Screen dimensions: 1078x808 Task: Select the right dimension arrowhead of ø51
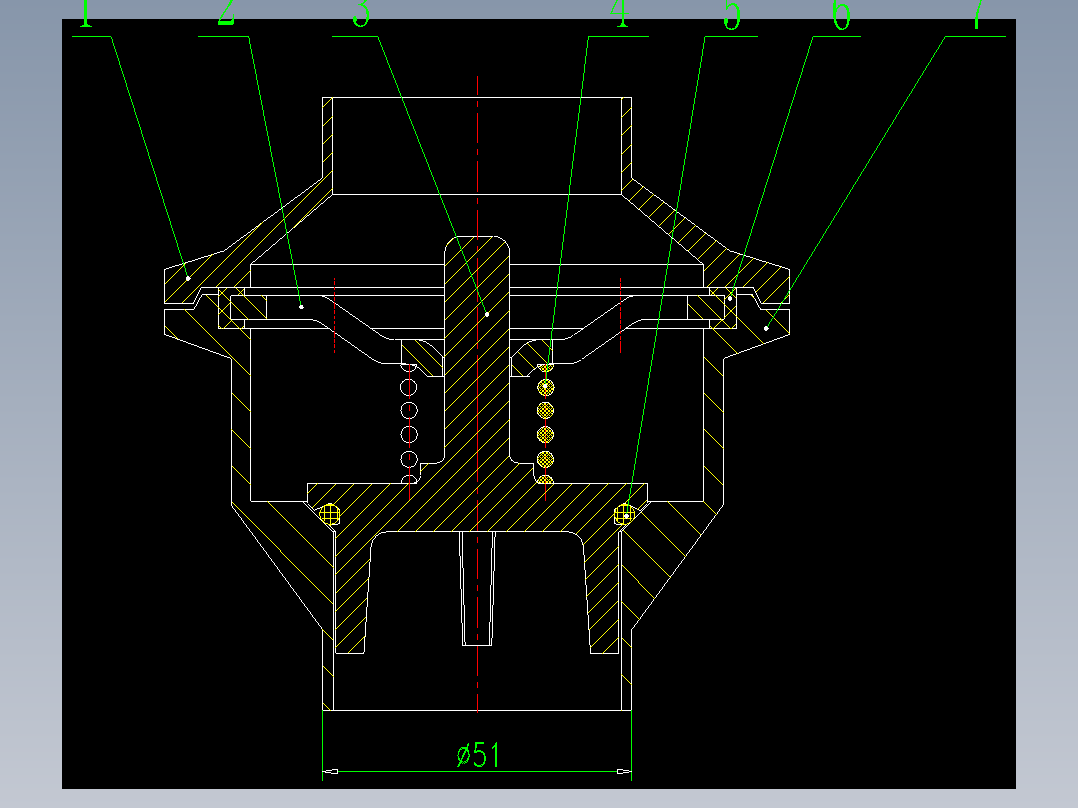(624, 772)
